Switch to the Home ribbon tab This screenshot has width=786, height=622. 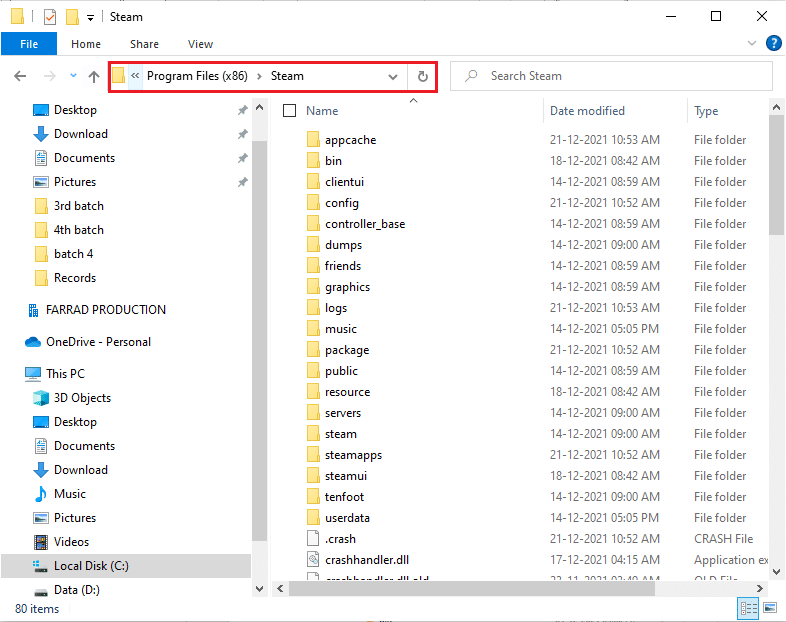[x=86, y=44]
